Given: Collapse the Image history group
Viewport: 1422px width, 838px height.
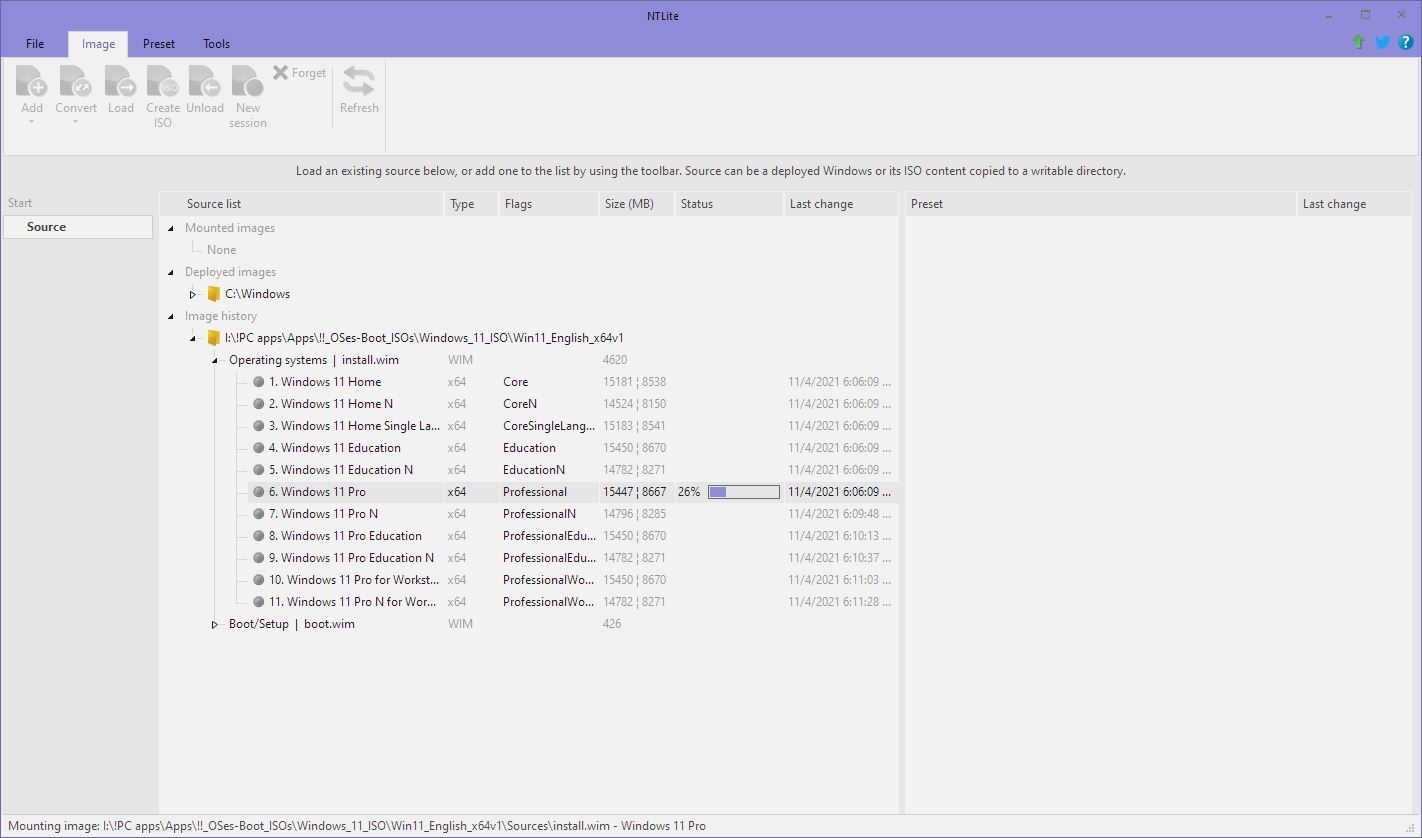Looking at the screenshot, I should coord(171,316).
